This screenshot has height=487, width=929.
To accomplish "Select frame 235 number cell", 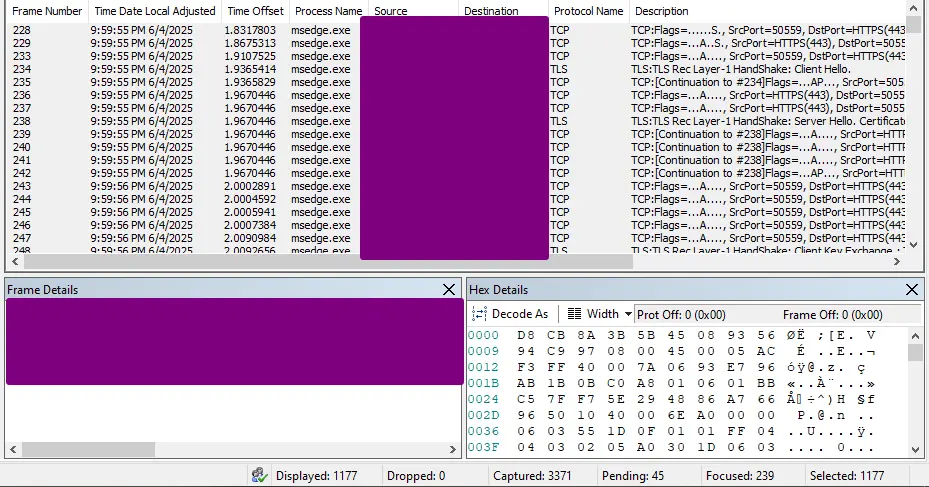I will point(22,82).
